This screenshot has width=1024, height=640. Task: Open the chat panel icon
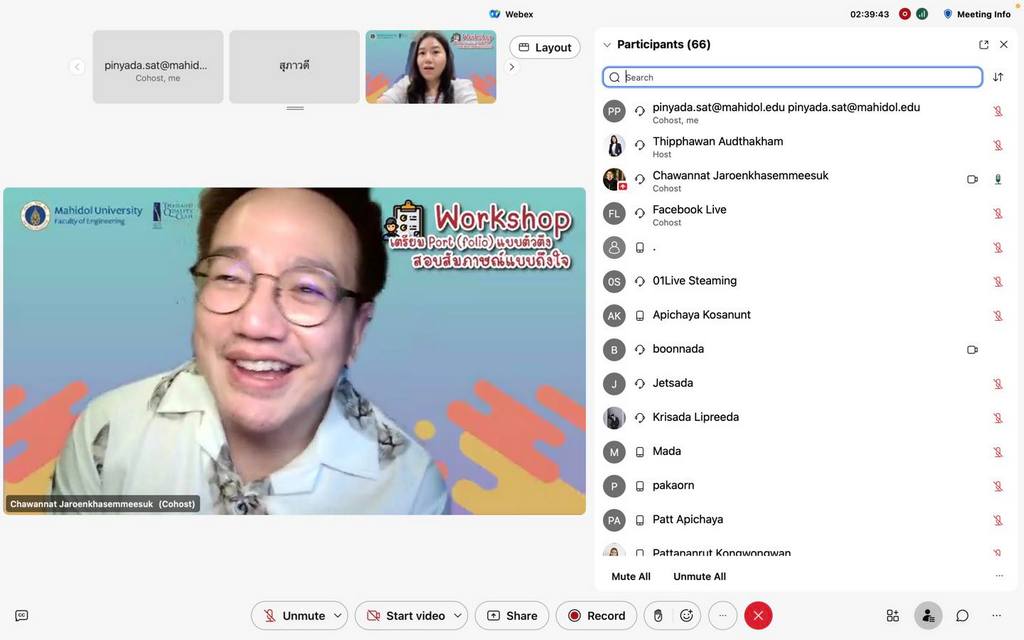tap(962, 616)
